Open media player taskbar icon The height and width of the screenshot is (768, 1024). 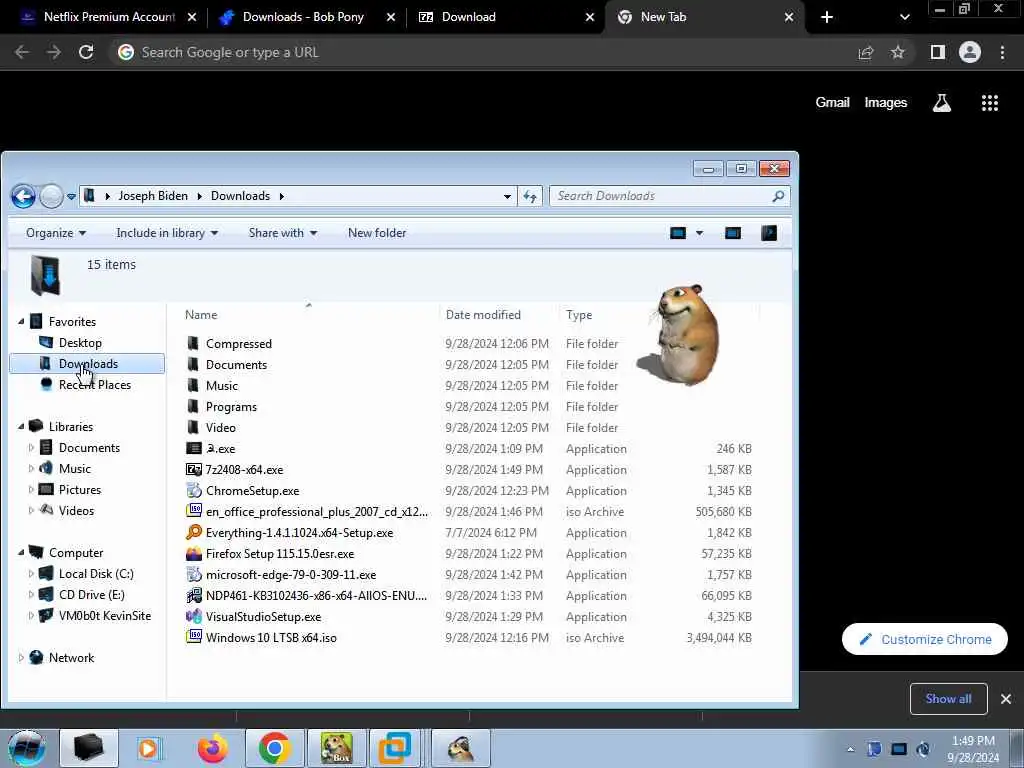[149, 748]
